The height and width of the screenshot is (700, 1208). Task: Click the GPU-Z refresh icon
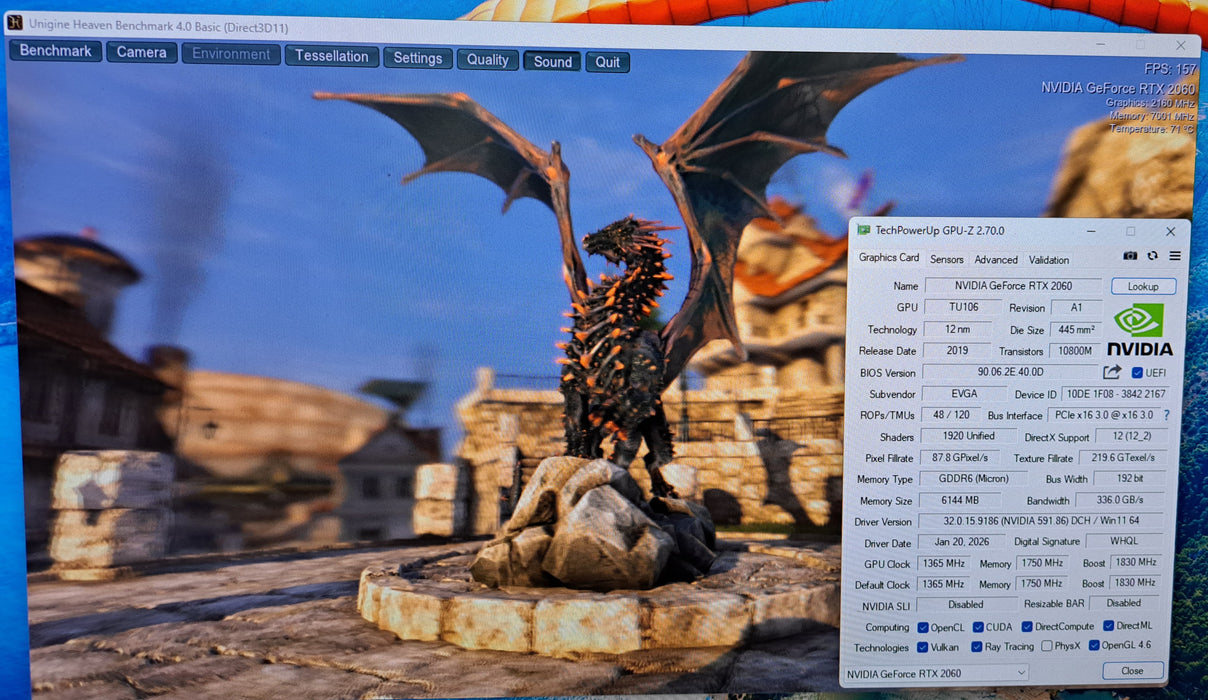pos(1152,256)
